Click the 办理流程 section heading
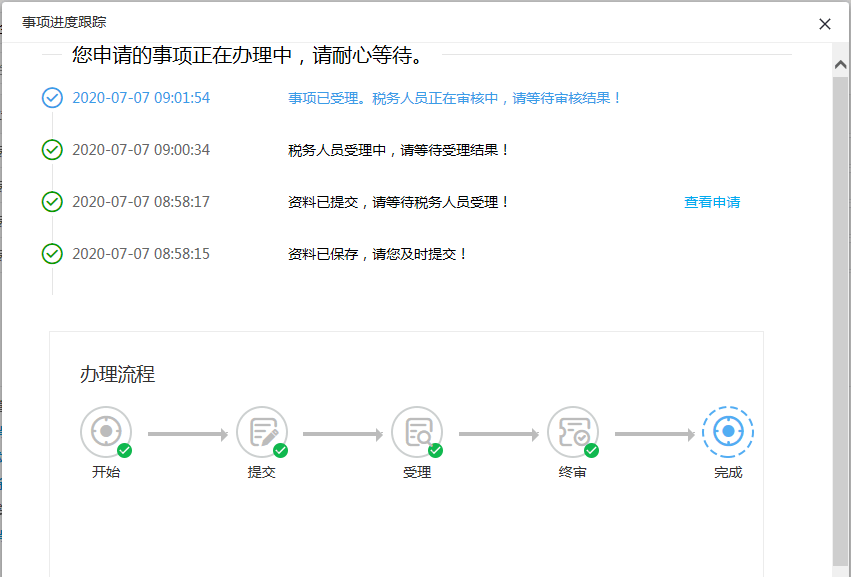Image resolution: width=851 pixels, height=577 pixels. click(117, 374)
